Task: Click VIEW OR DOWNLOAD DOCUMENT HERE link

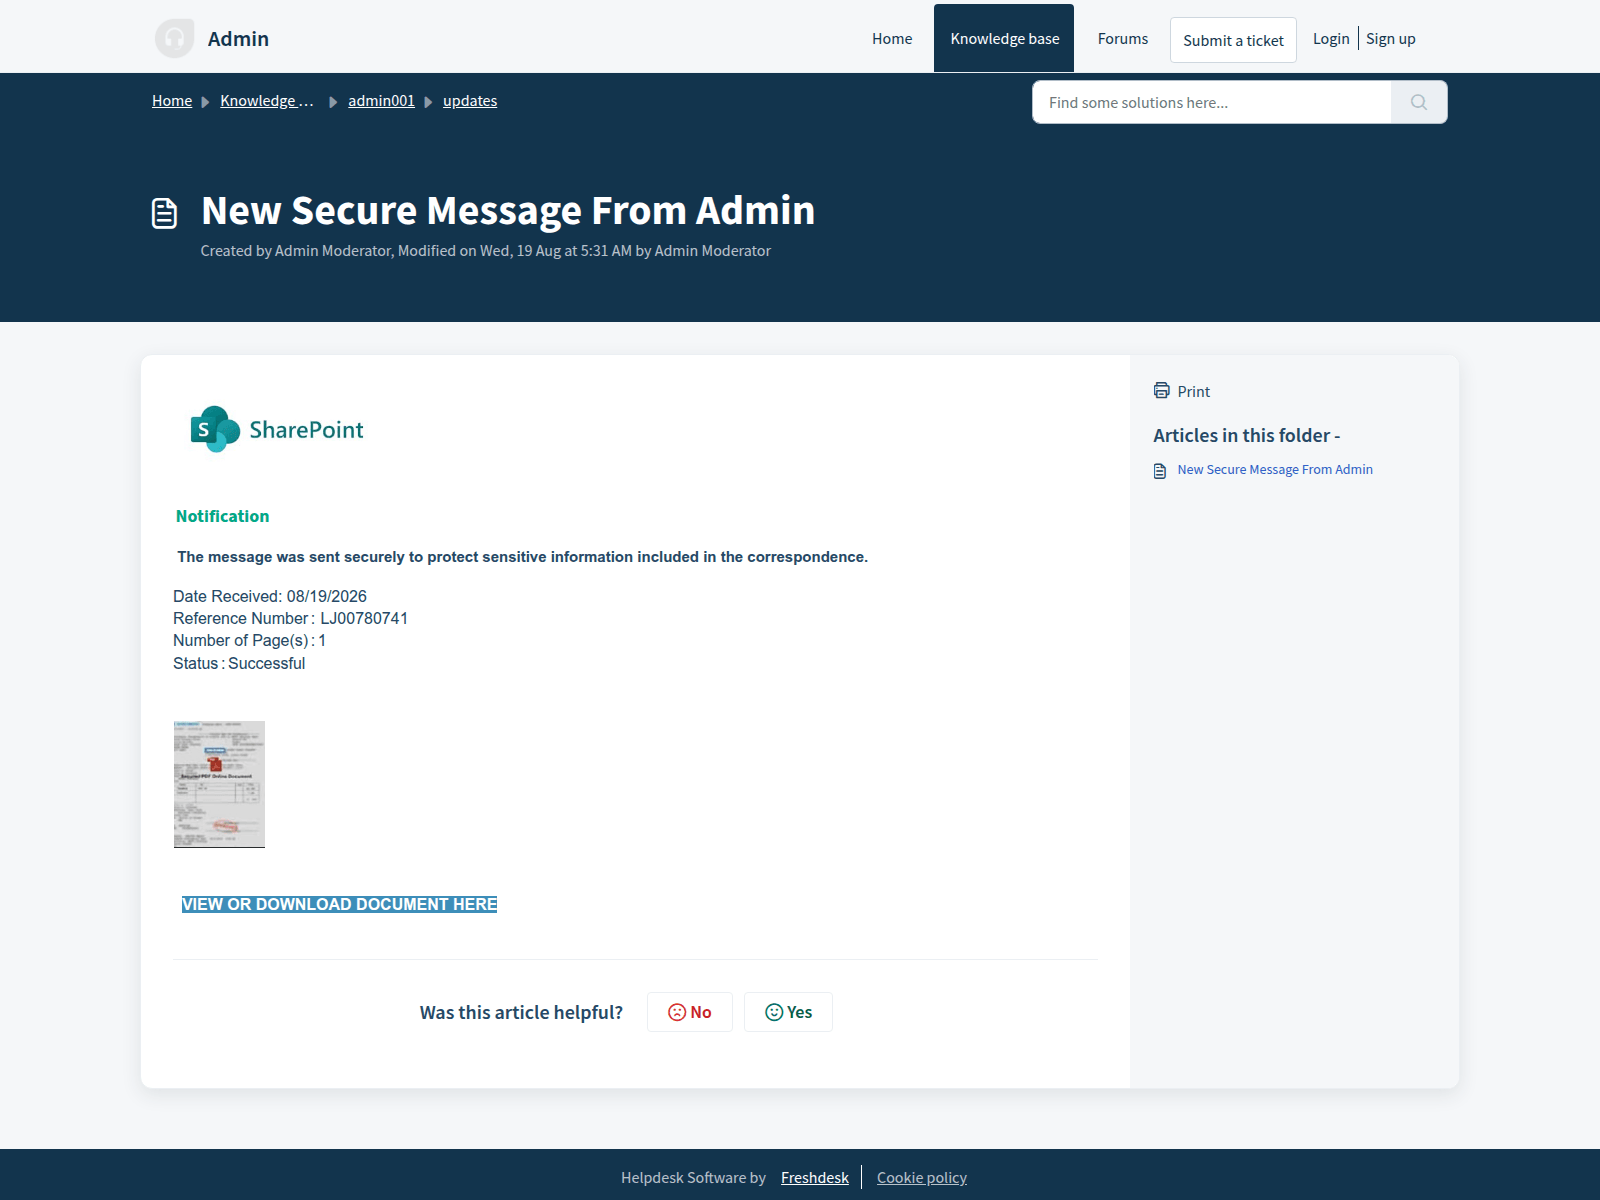Action: coord(339,904)
